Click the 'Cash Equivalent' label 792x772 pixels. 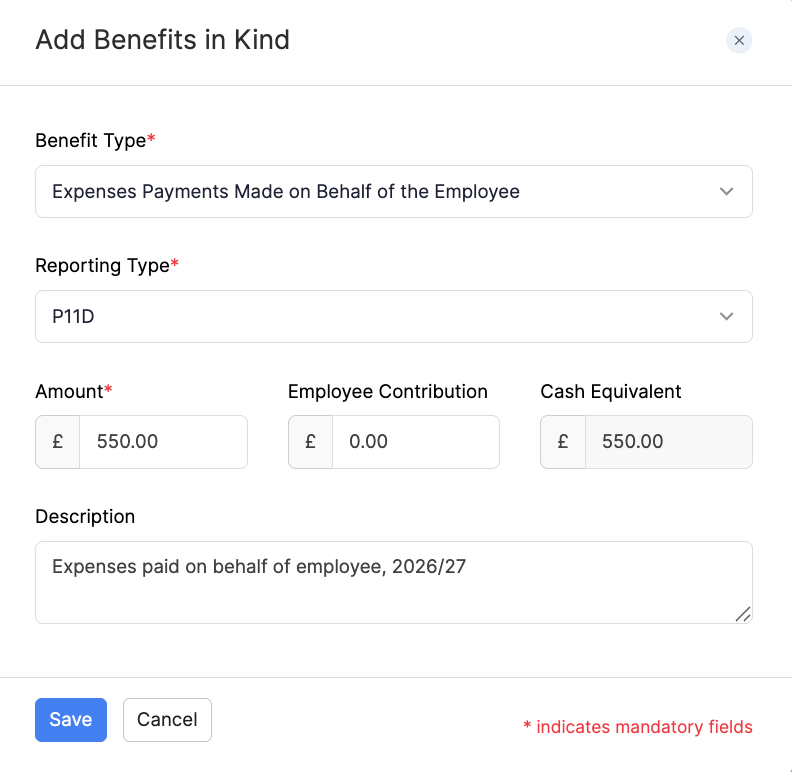click(x=611, y=392)
